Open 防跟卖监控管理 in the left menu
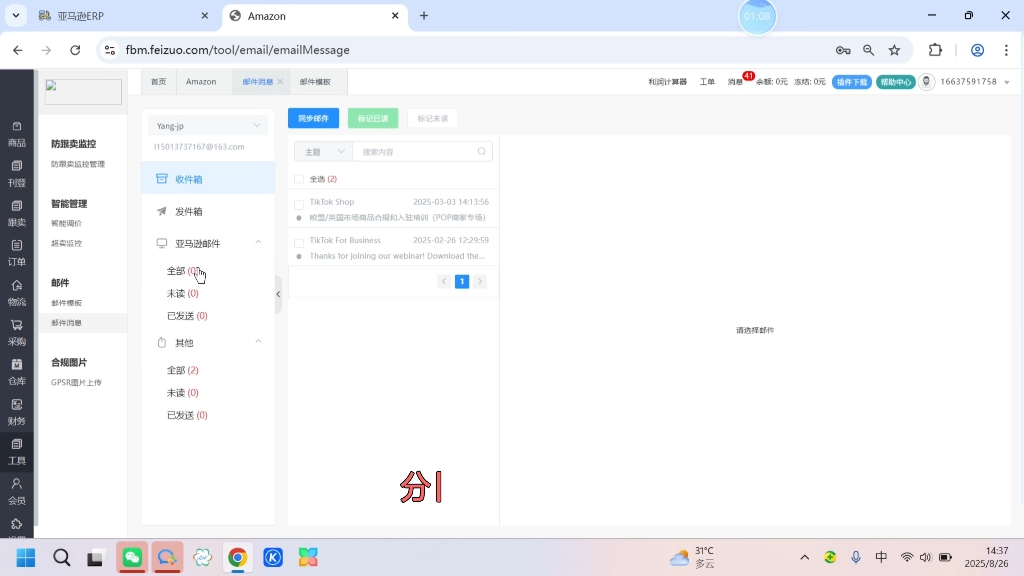Viewport: 1024px width, 576px height. (78, 164)
